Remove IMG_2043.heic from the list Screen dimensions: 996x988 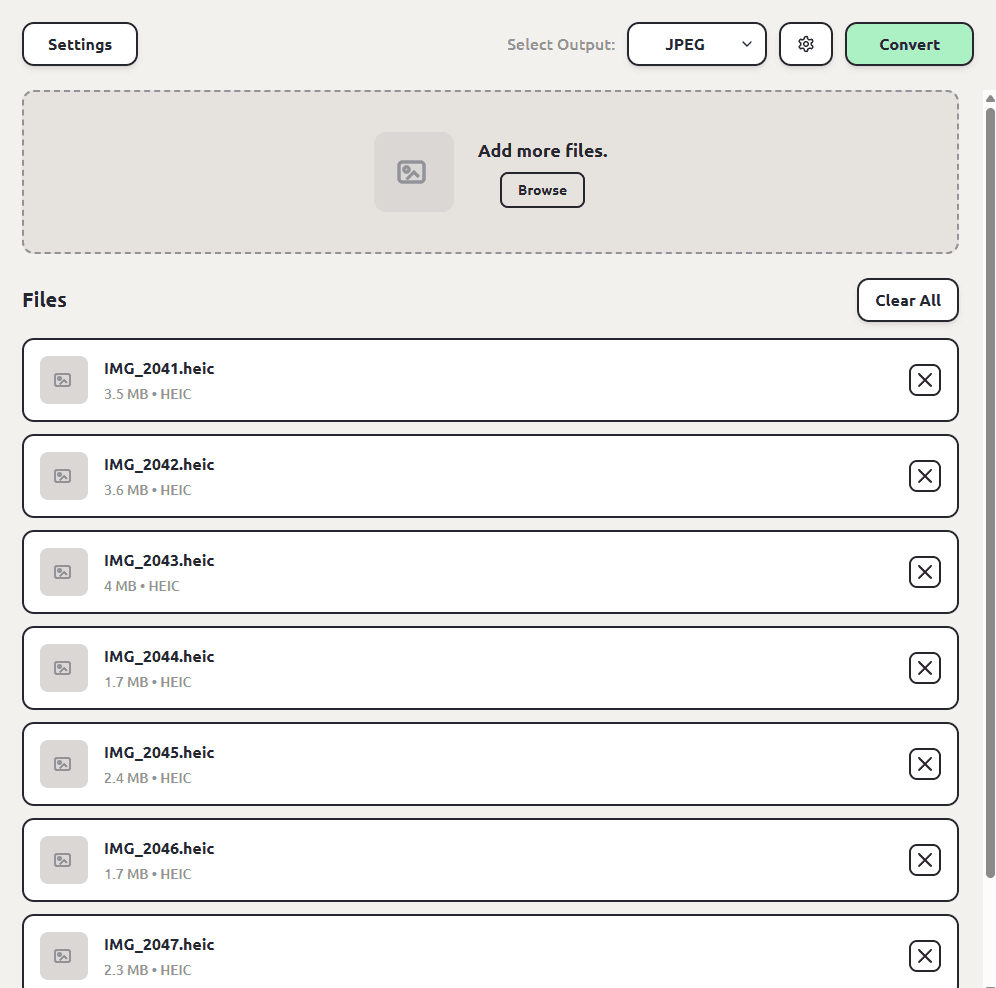coord(925,572)
